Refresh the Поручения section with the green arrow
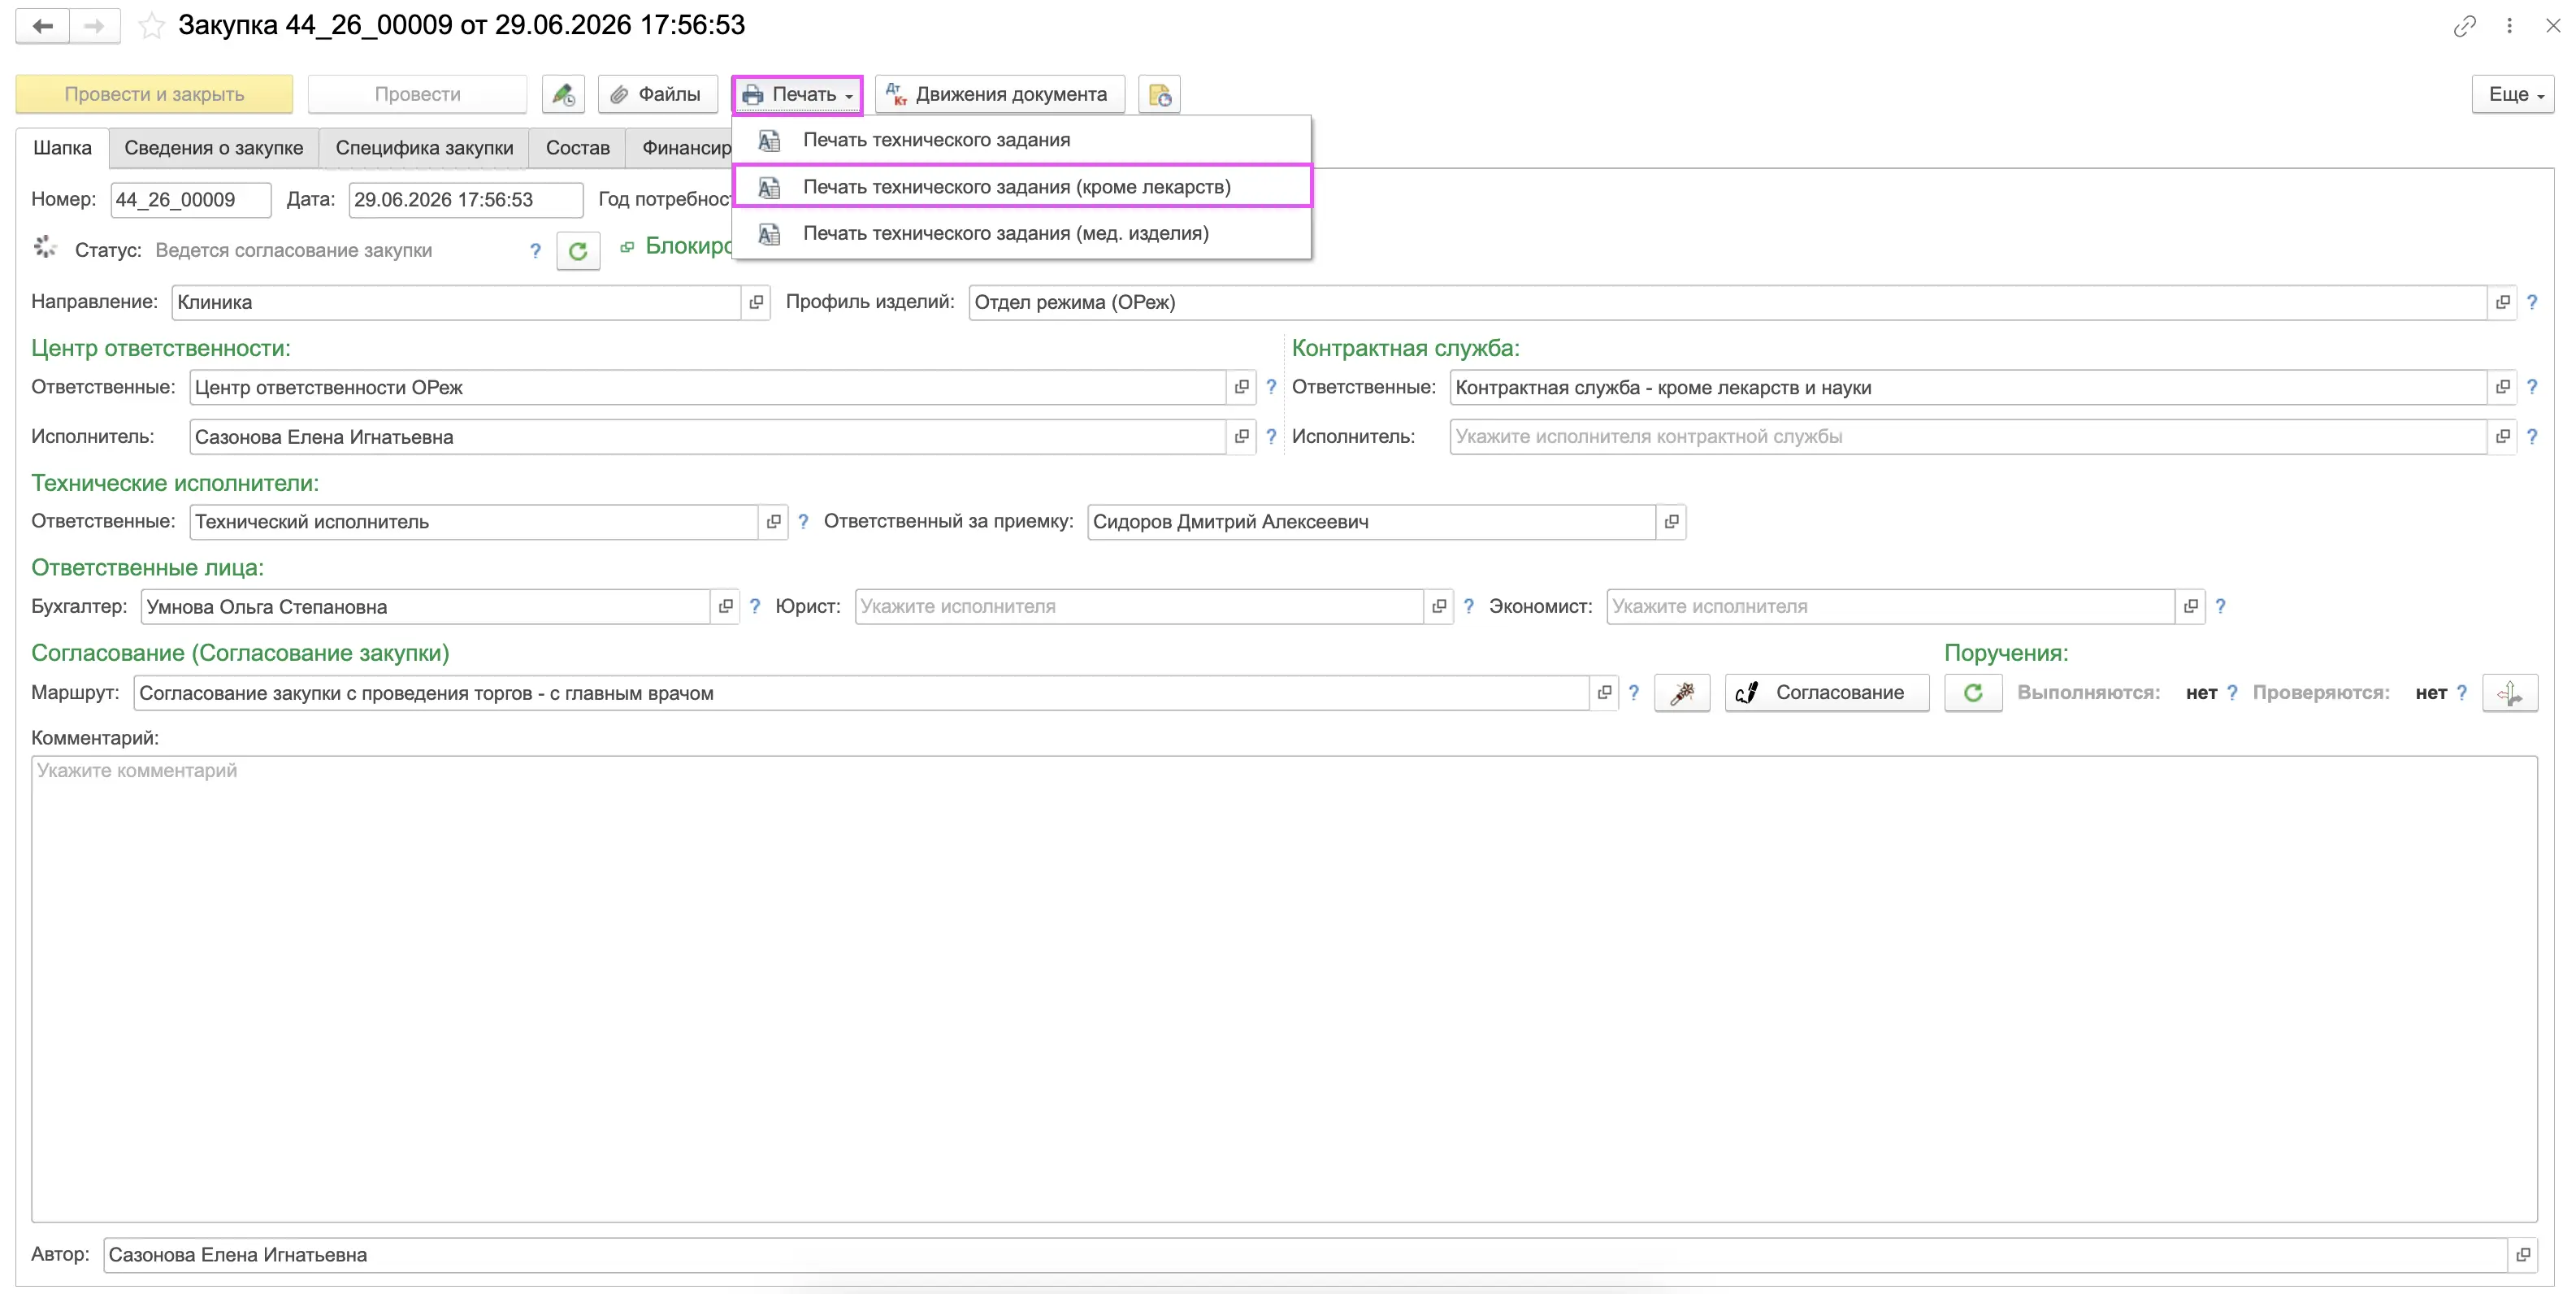The height and width of the screenshot is (1294, 2576). [x=1973, y=693]
